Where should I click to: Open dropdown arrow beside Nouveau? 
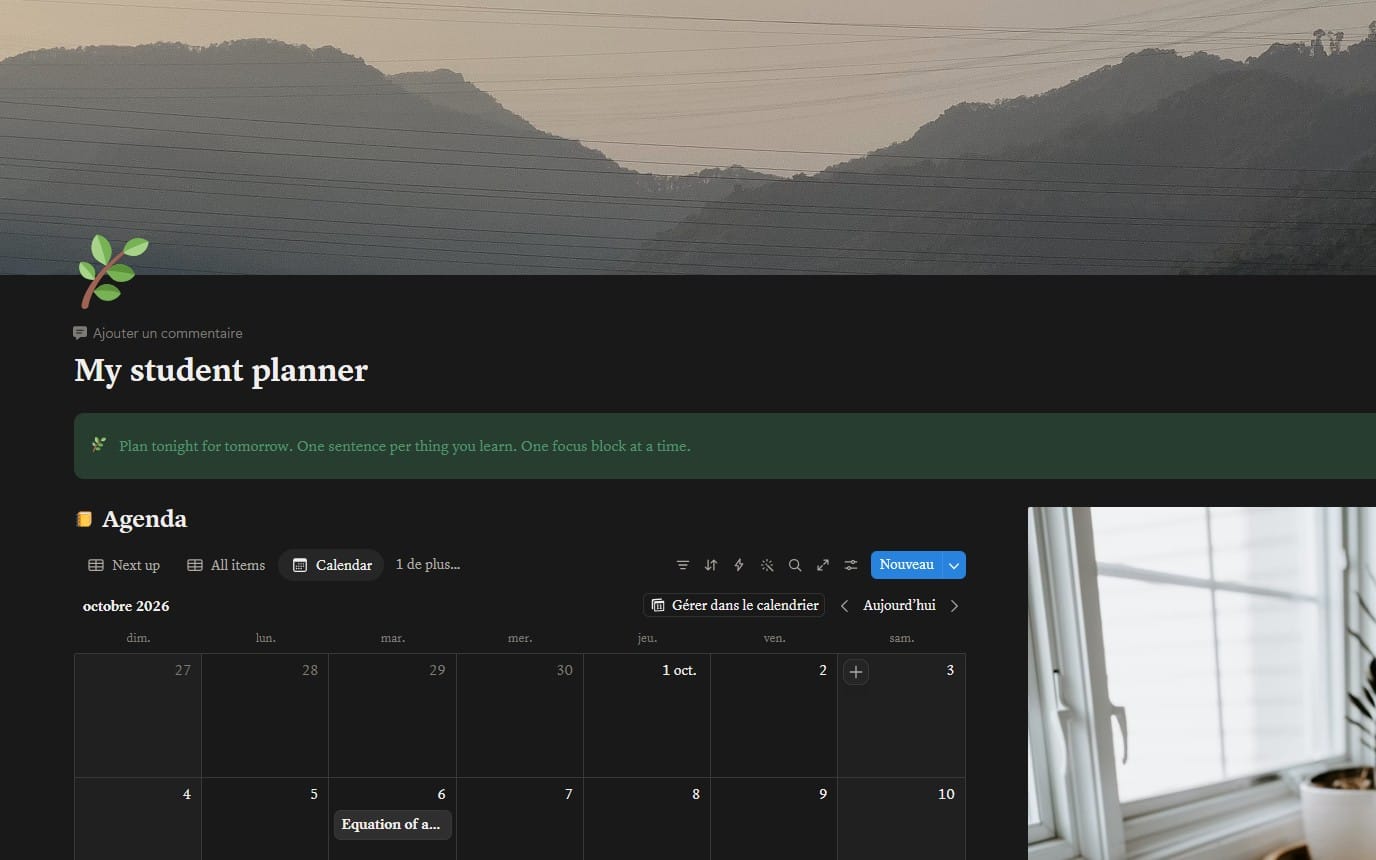[x=954, y=565]
